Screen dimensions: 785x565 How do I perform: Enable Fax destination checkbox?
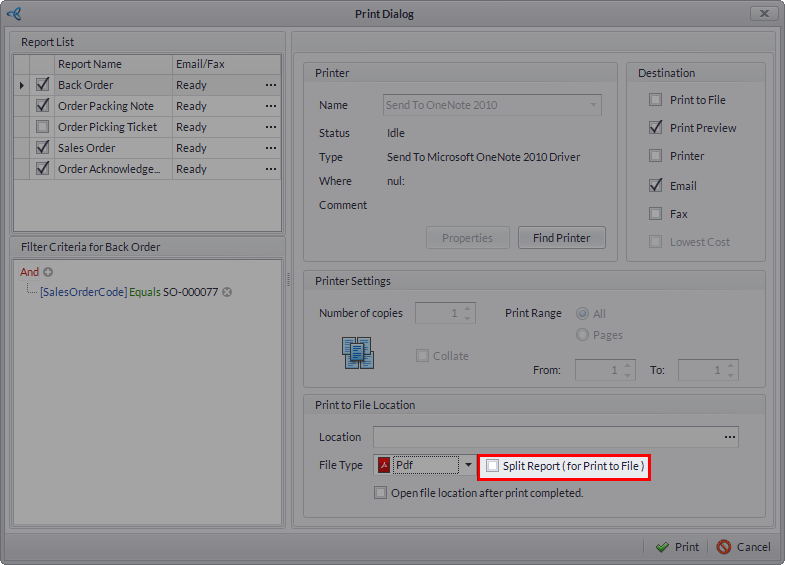655,214
